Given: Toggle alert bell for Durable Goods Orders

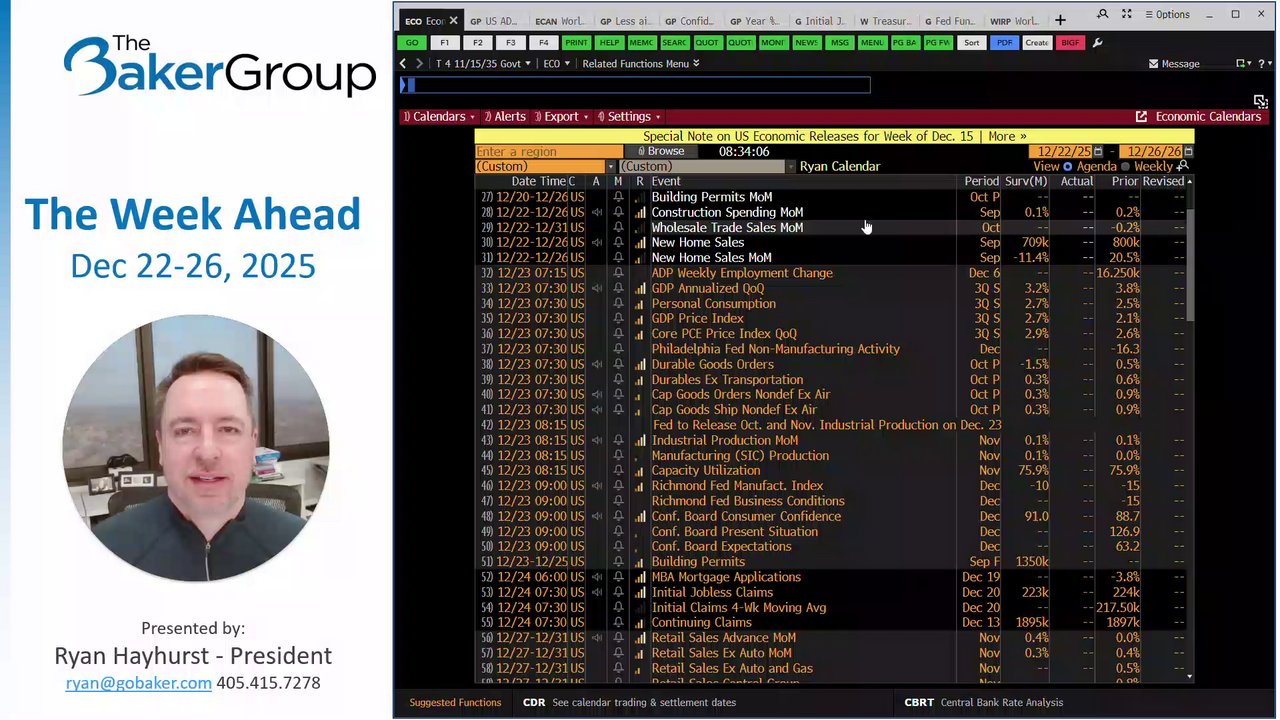Looking at the screenshot, I should click(618, 364).
